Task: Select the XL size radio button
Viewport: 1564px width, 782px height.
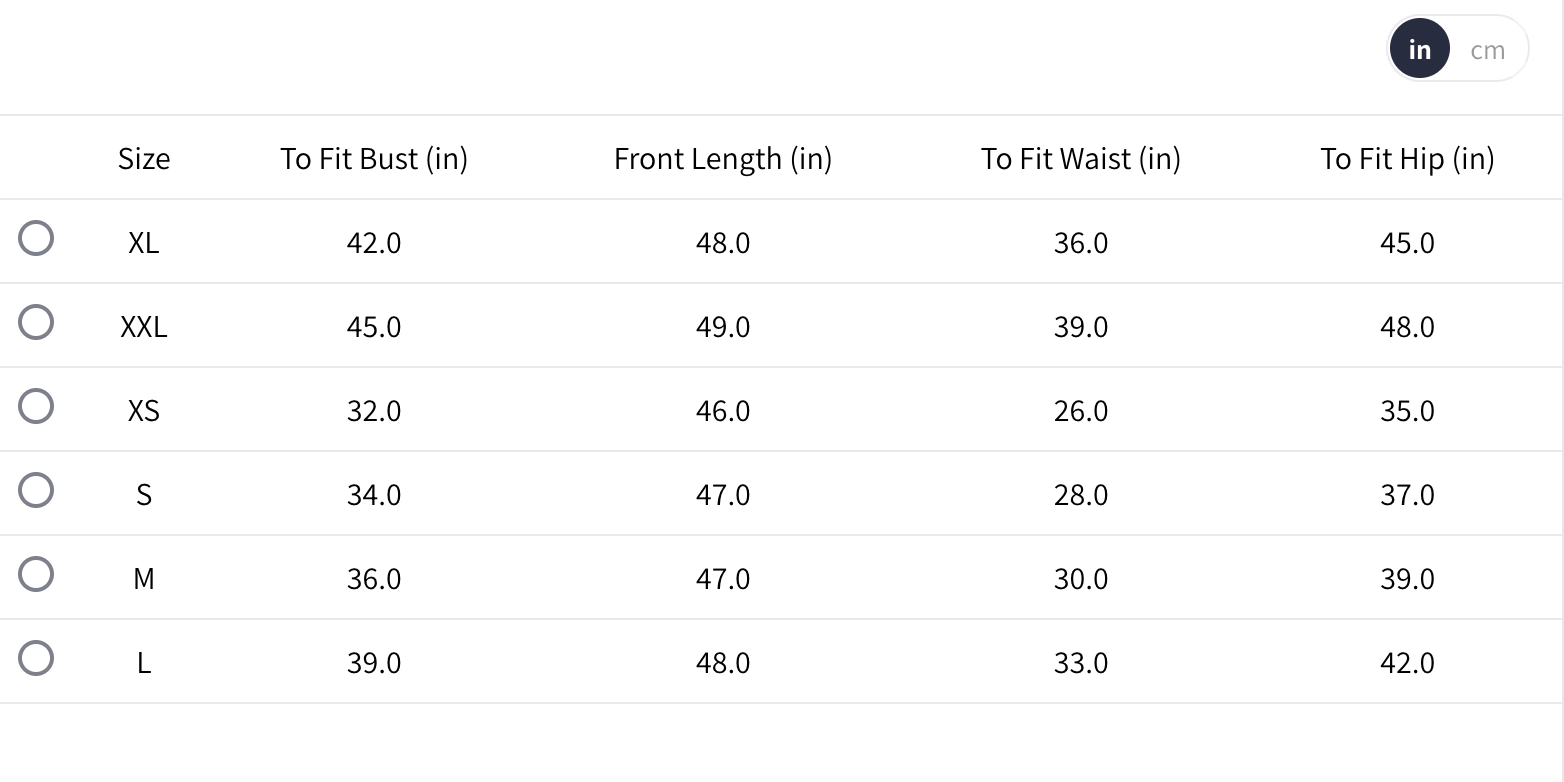Action: [36, 239]
